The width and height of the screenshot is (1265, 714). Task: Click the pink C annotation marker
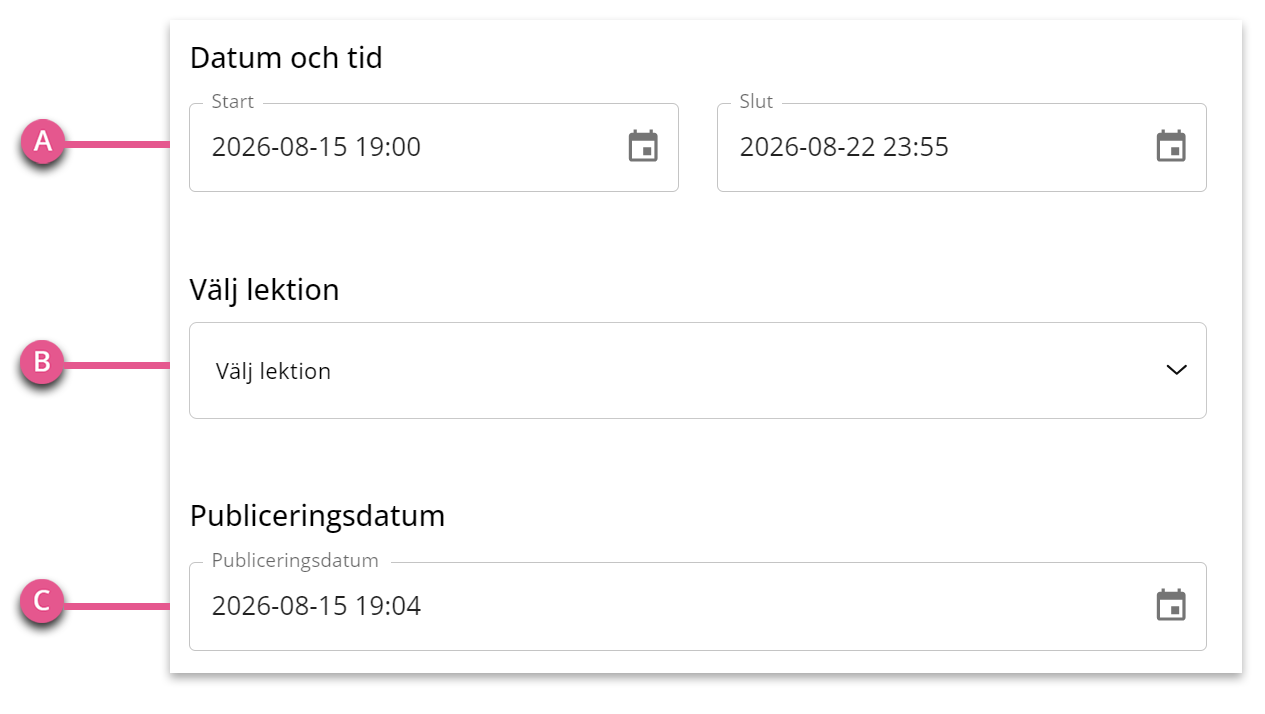point(43,602)
